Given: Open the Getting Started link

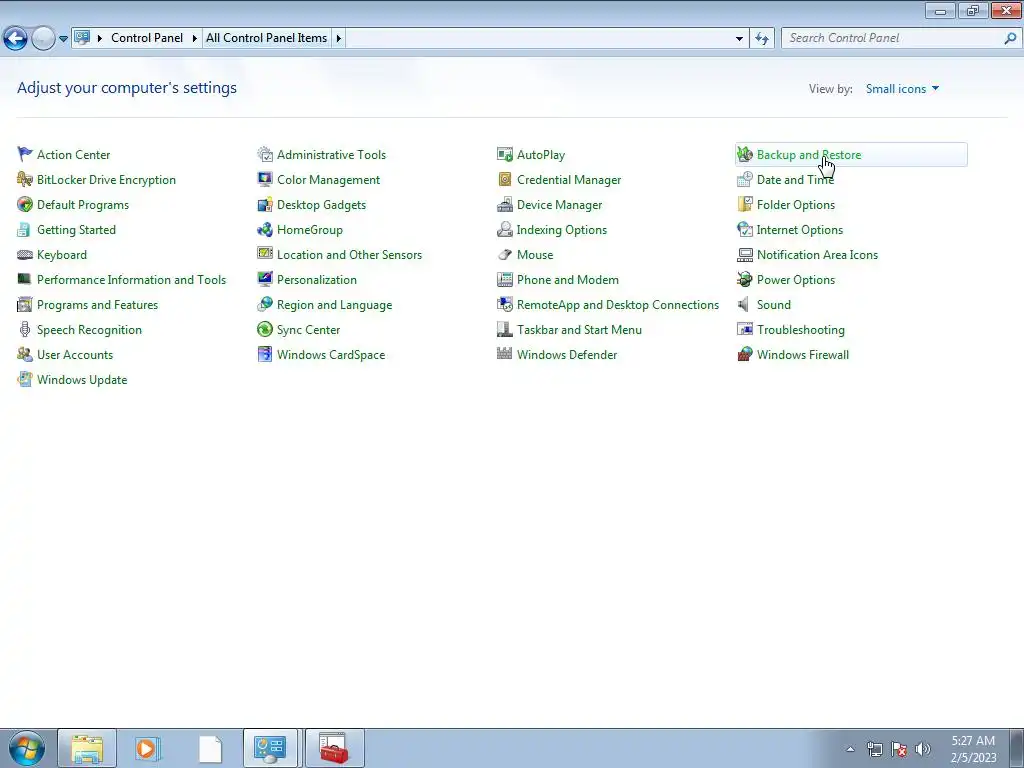Looking at the screenshot, I should tap(76, 230).
